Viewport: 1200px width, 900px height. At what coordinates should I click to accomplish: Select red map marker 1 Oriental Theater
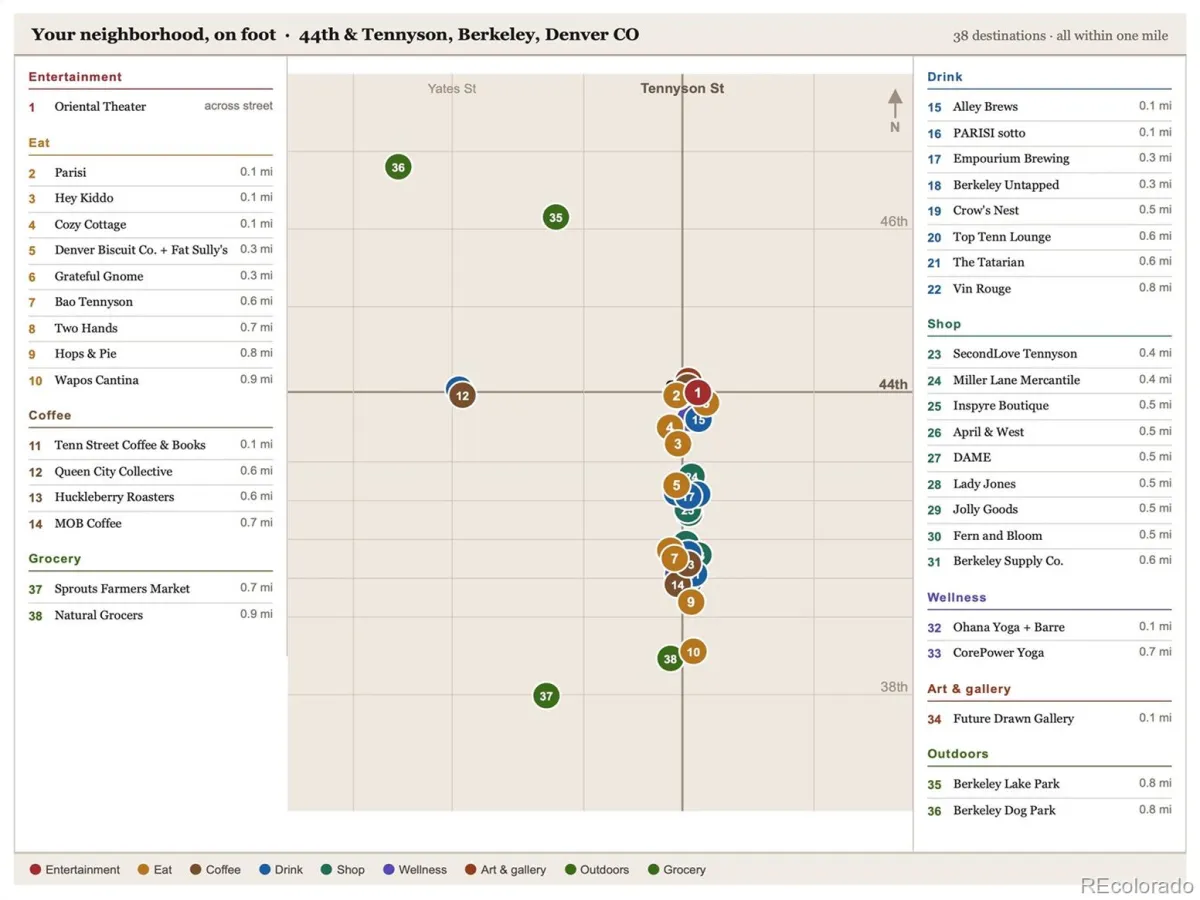tap(698, 393)
